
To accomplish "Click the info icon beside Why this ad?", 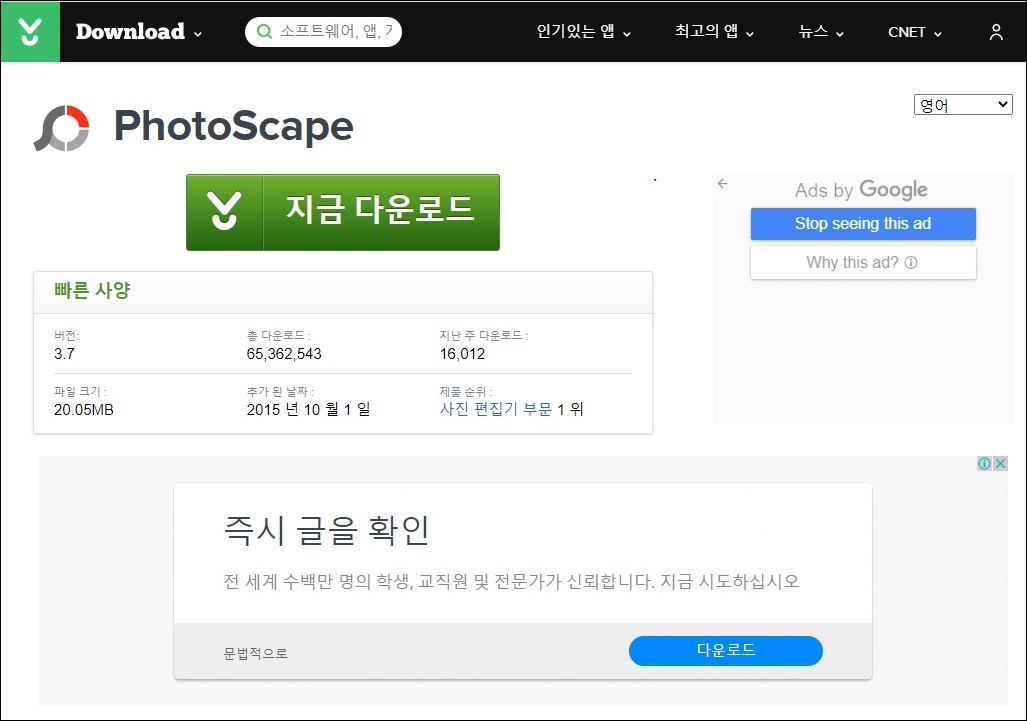I will pyautogui.click(x=911, y=263).
